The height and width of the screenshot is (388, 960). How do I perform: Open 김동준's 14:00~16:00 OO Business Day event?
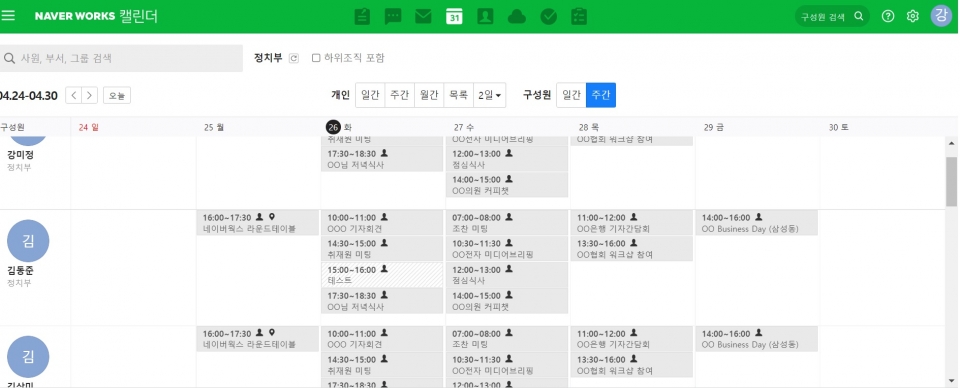[757, 223]
